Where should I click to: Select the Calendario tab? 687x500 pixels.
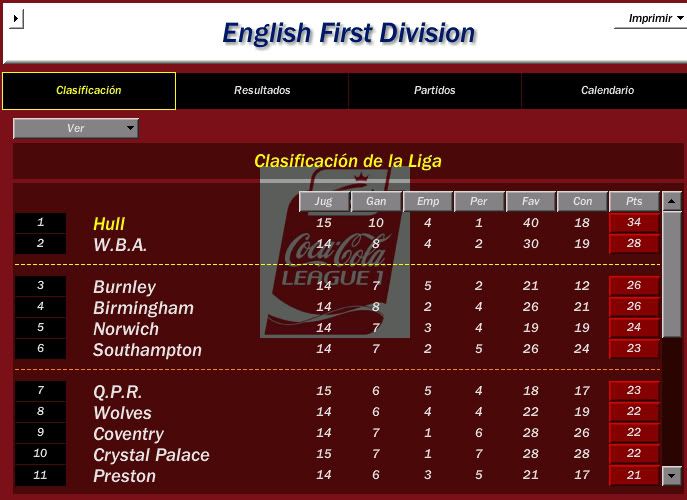(607, 90)
